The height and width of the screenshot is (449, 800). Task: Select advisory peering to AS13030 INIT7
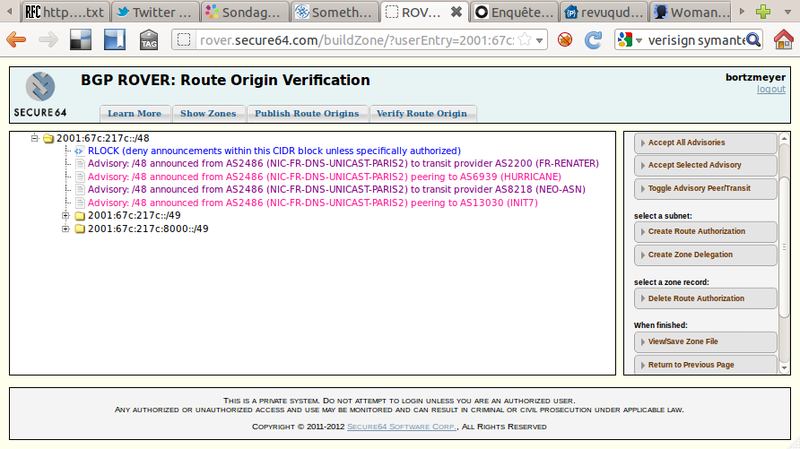(x=313, y=203)
